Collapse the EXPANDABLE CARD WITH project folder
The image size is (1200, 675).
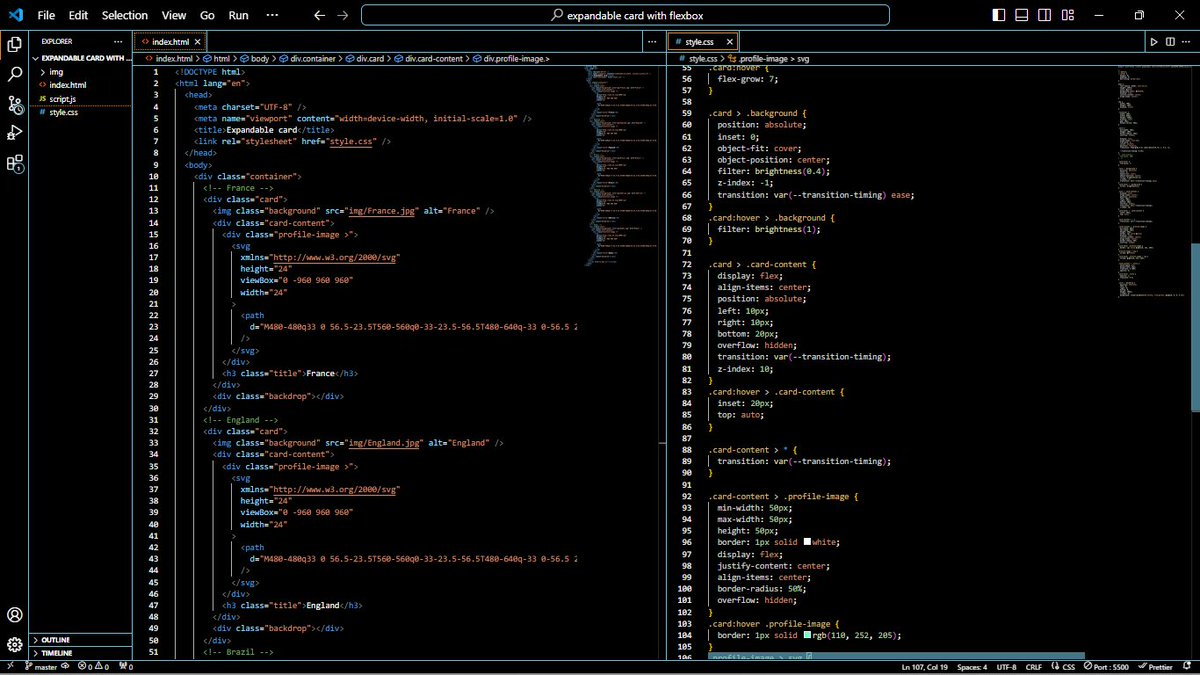click(x=81, y=58)
